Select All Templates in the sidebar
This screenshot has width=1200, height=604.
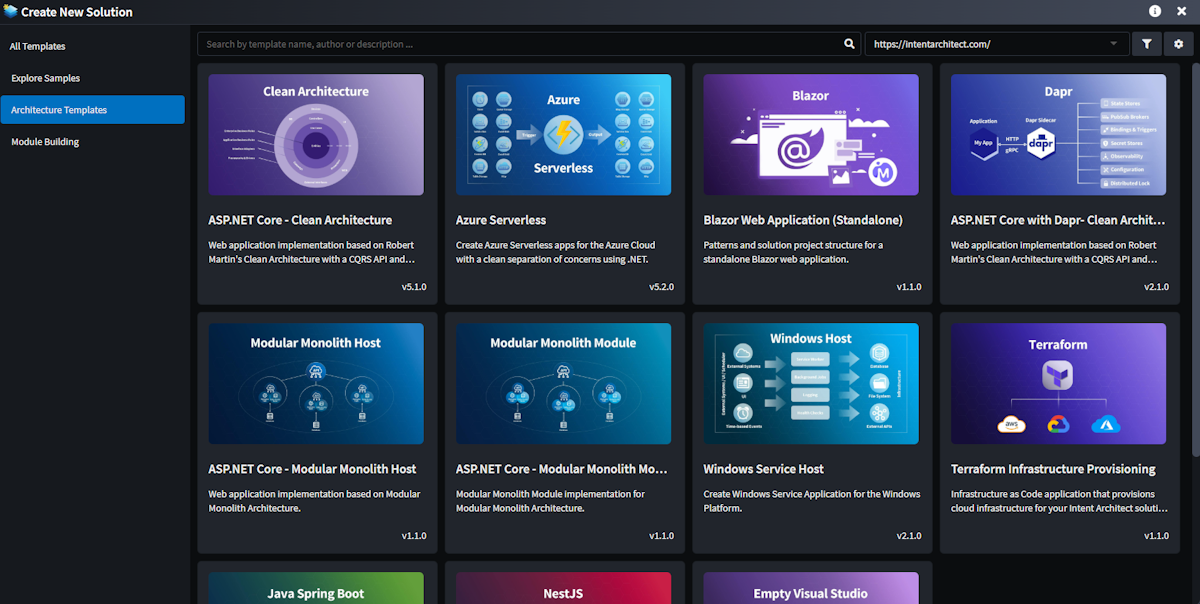coord(38,46)
